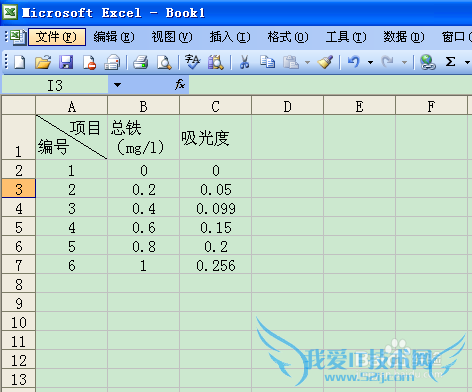Click the AutoSum sigma icon
The width and height of the screenshot is (472, 392).
450,62
